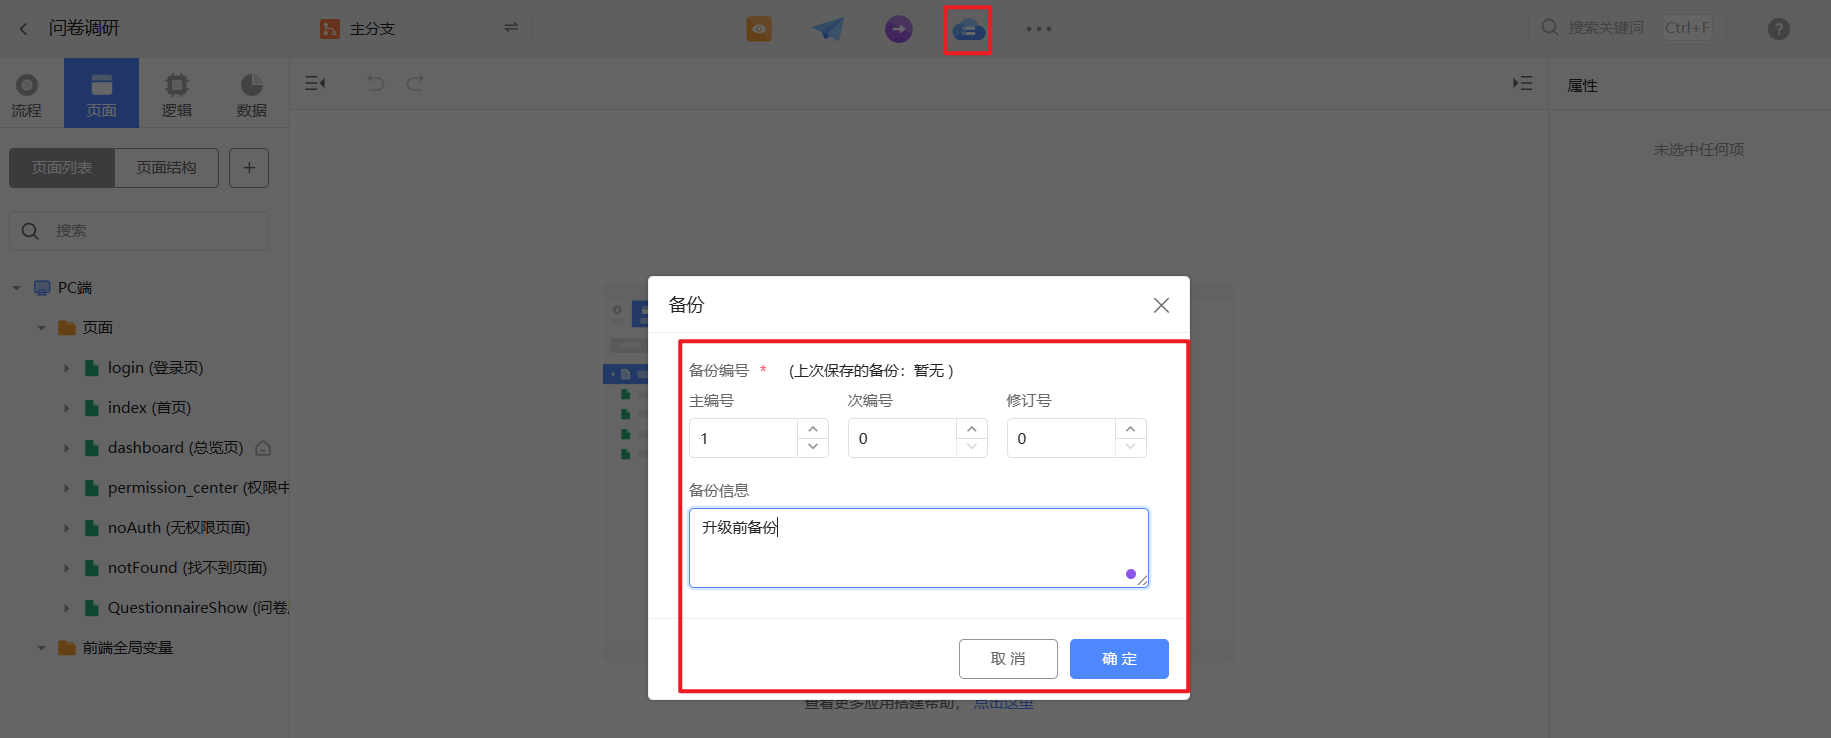
Task: Click the home icon beside dashboard
Action: pos(263,448)
